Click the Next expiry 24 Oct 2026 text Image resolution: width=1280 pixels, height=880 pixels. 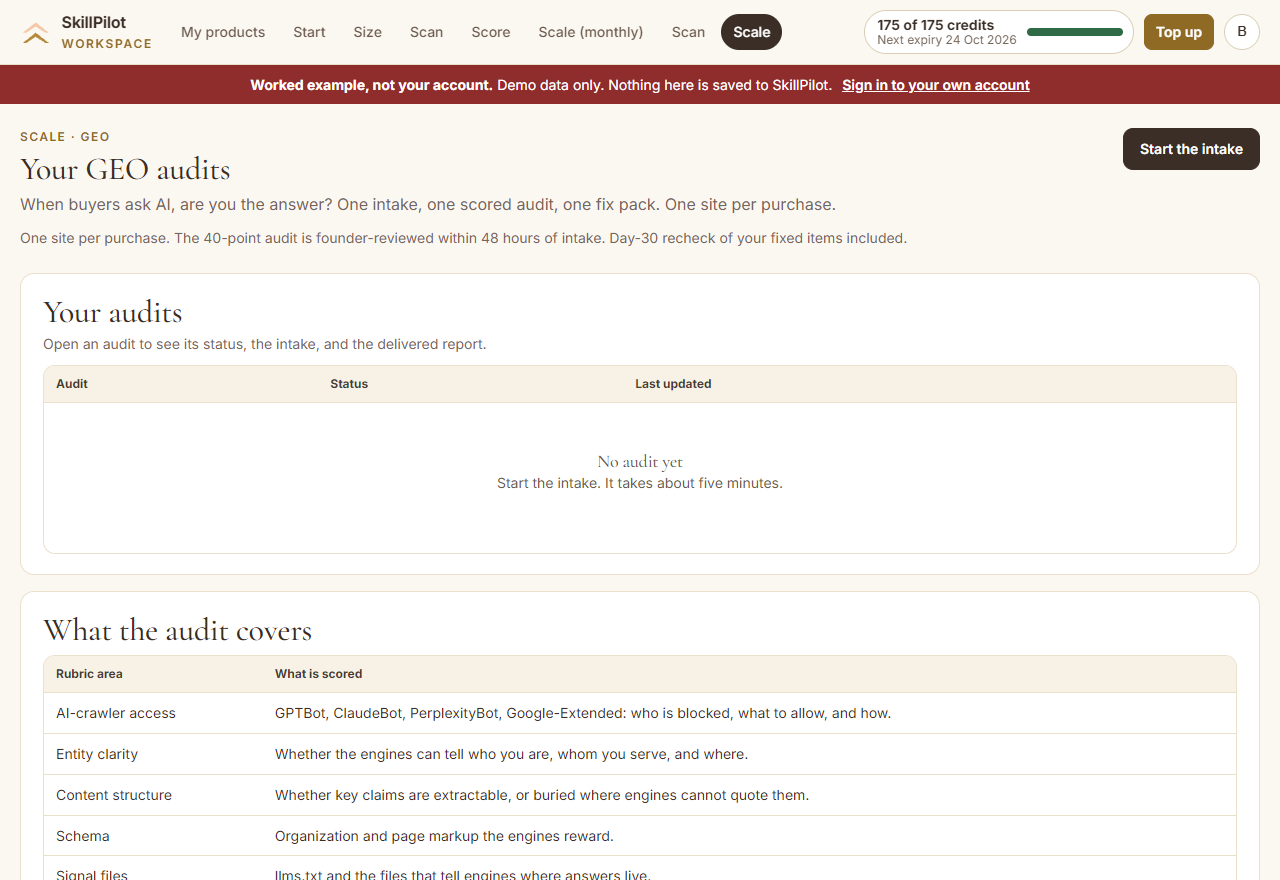[947, 40]
